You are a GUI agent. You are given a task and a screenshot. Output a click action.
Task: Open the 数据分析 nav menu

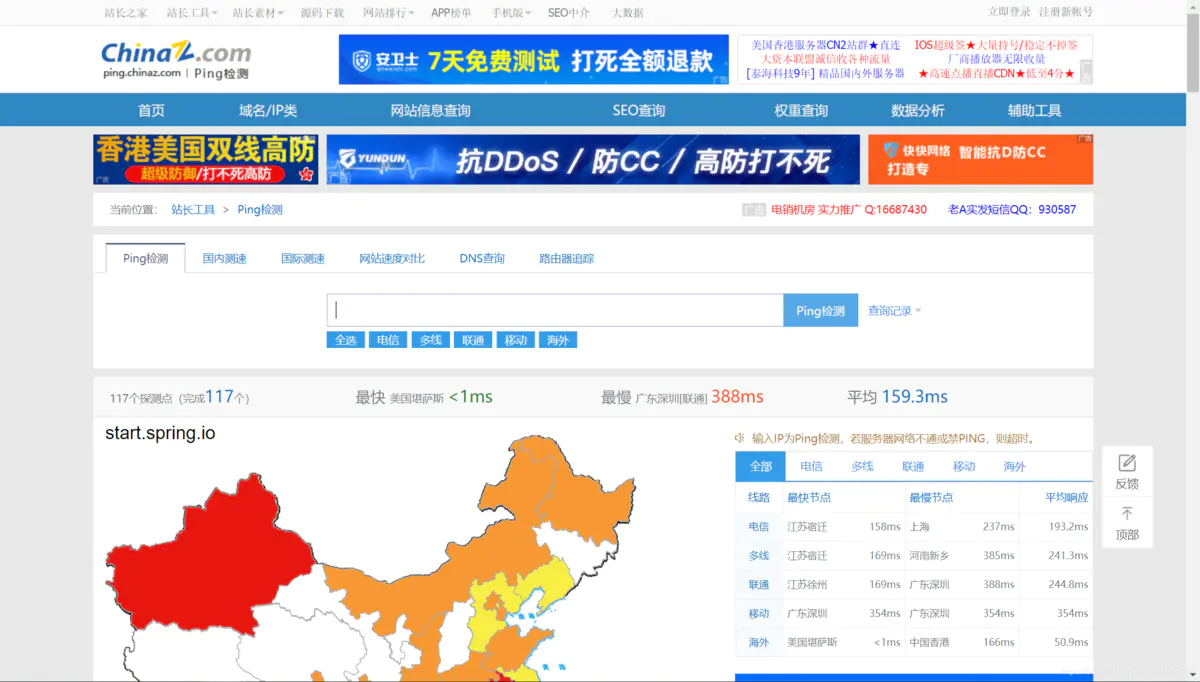[x=918, y=110]
